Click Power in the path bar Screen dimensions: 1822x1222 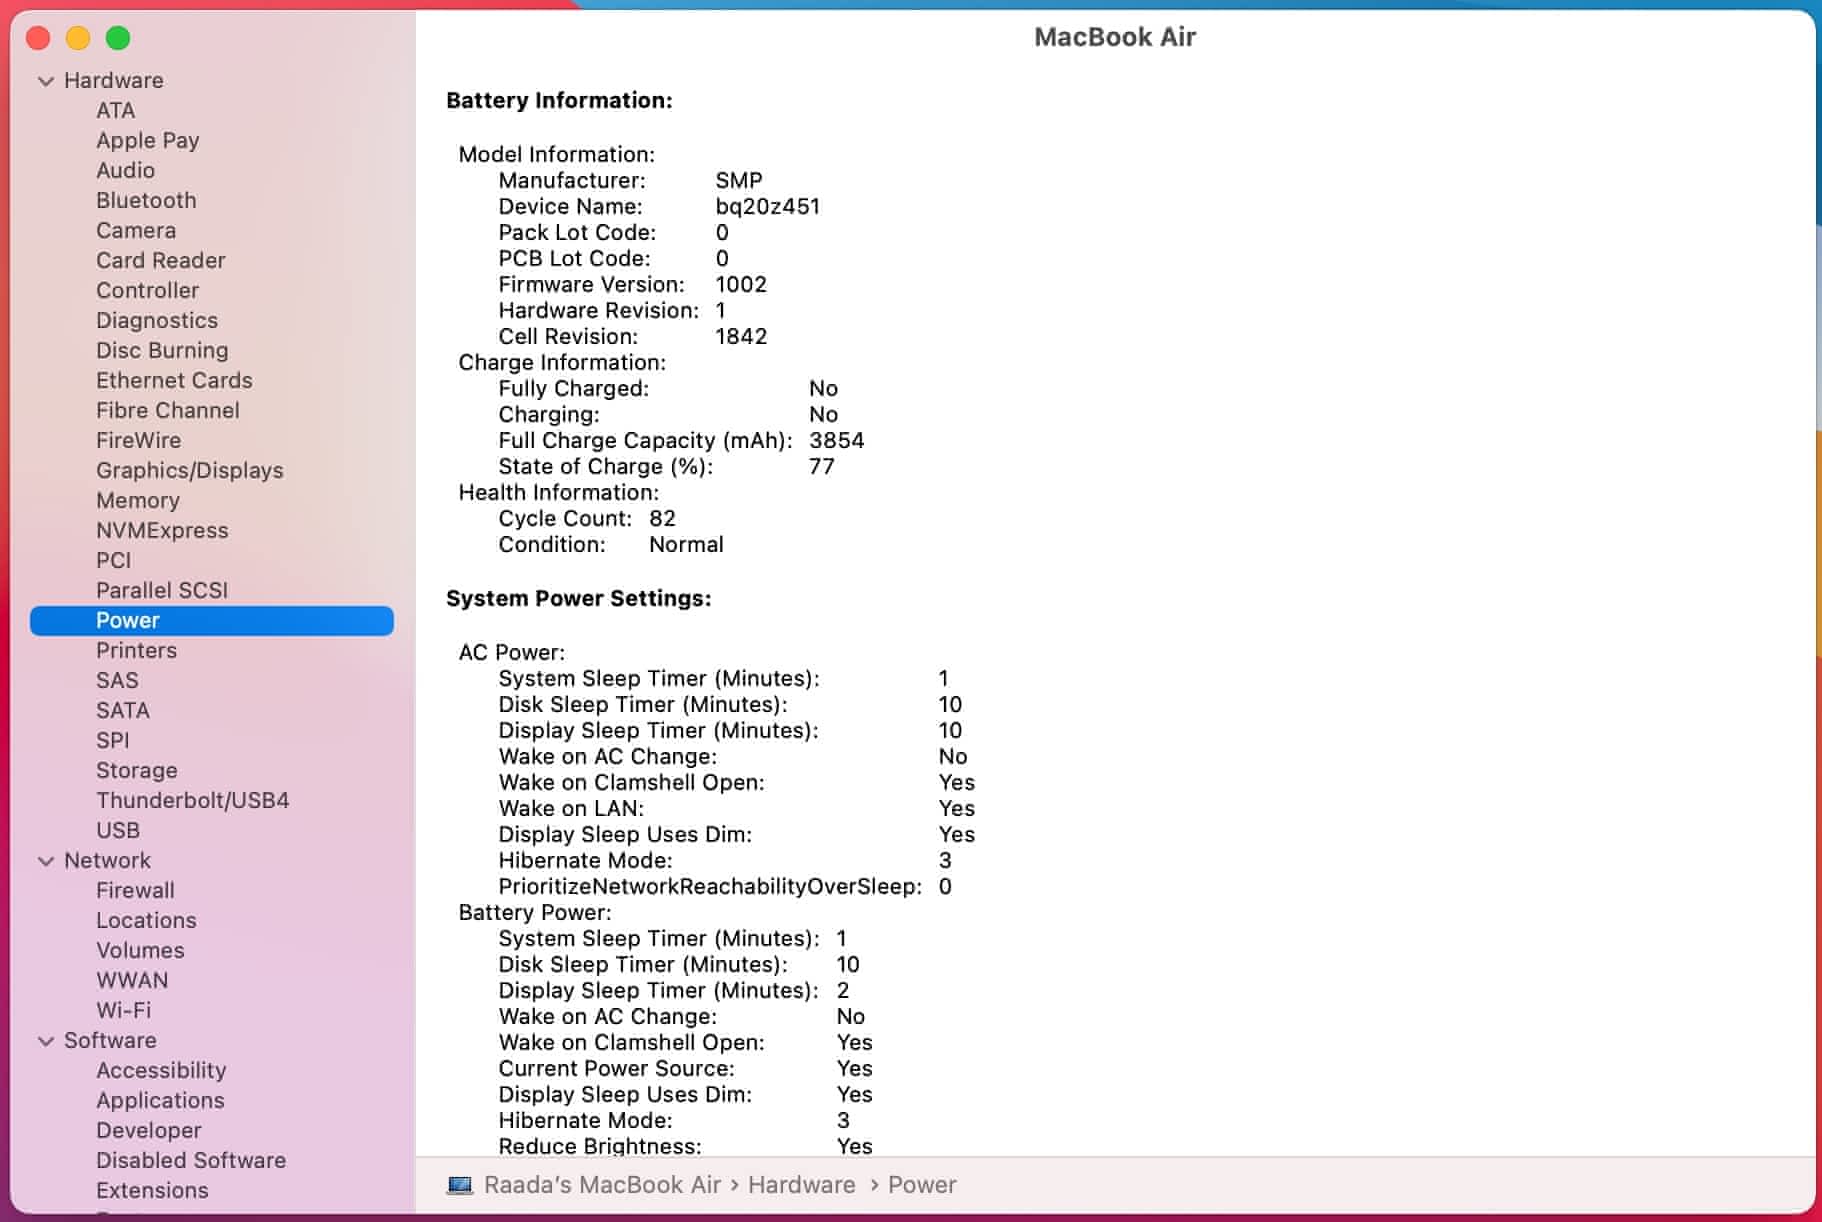[922, 1185]
